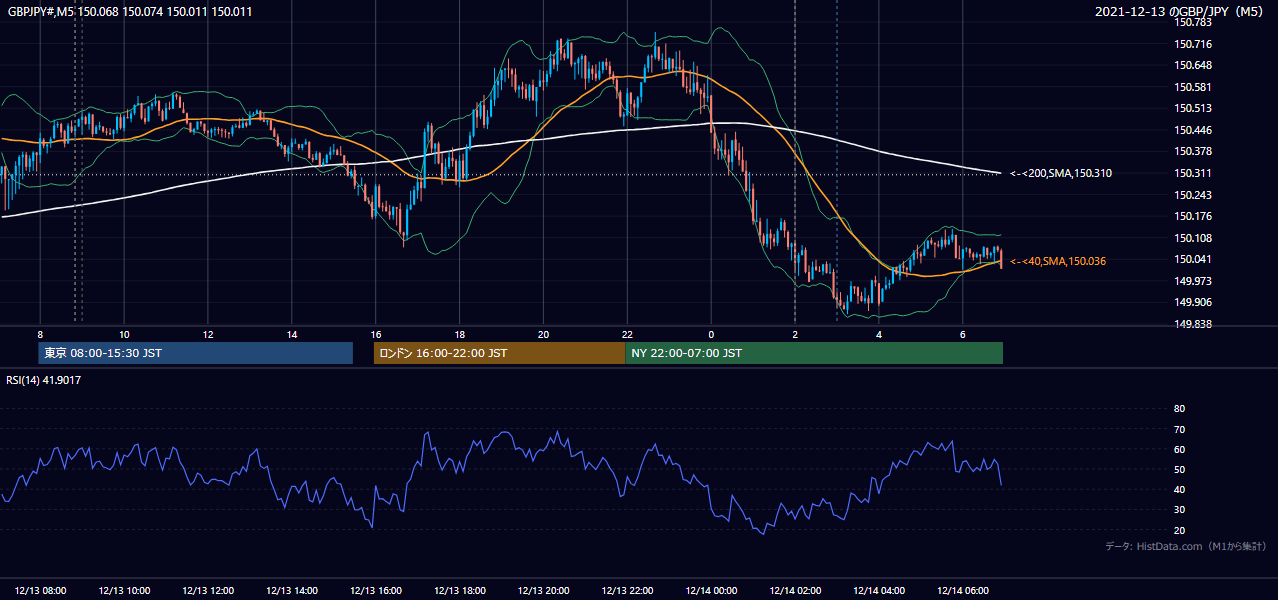1278x600 pixels.
Task: Click RSI axis level 80
Action: (x=1179, y=409)
